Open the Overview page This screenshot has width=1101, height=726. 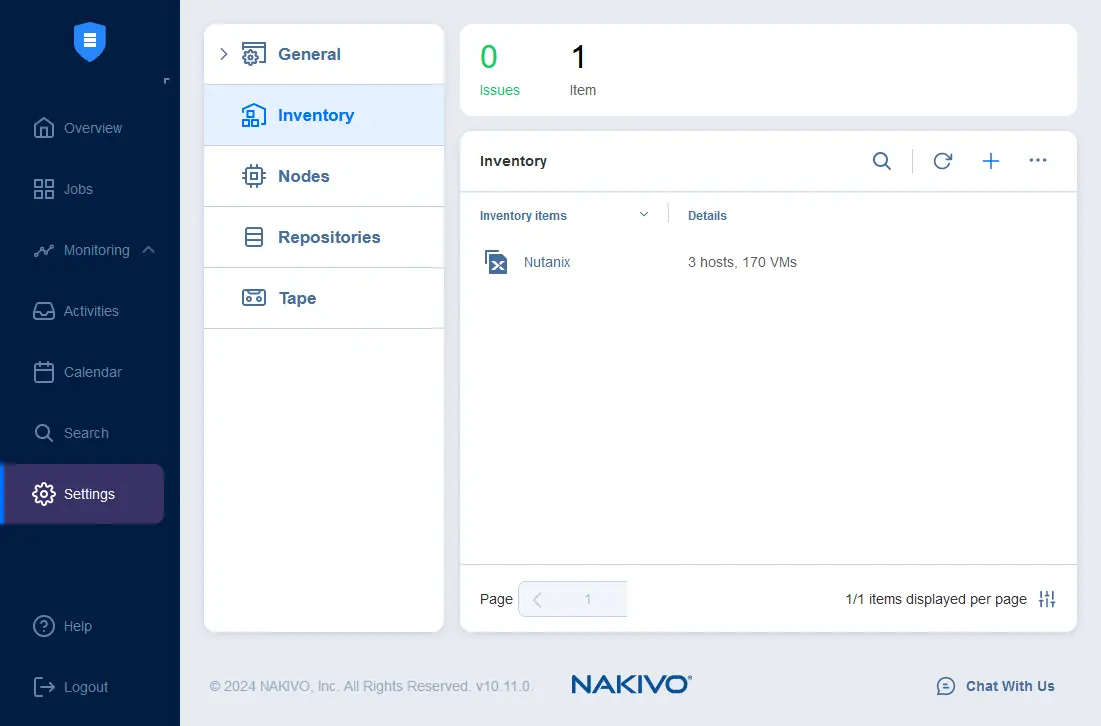pos(77,128)
